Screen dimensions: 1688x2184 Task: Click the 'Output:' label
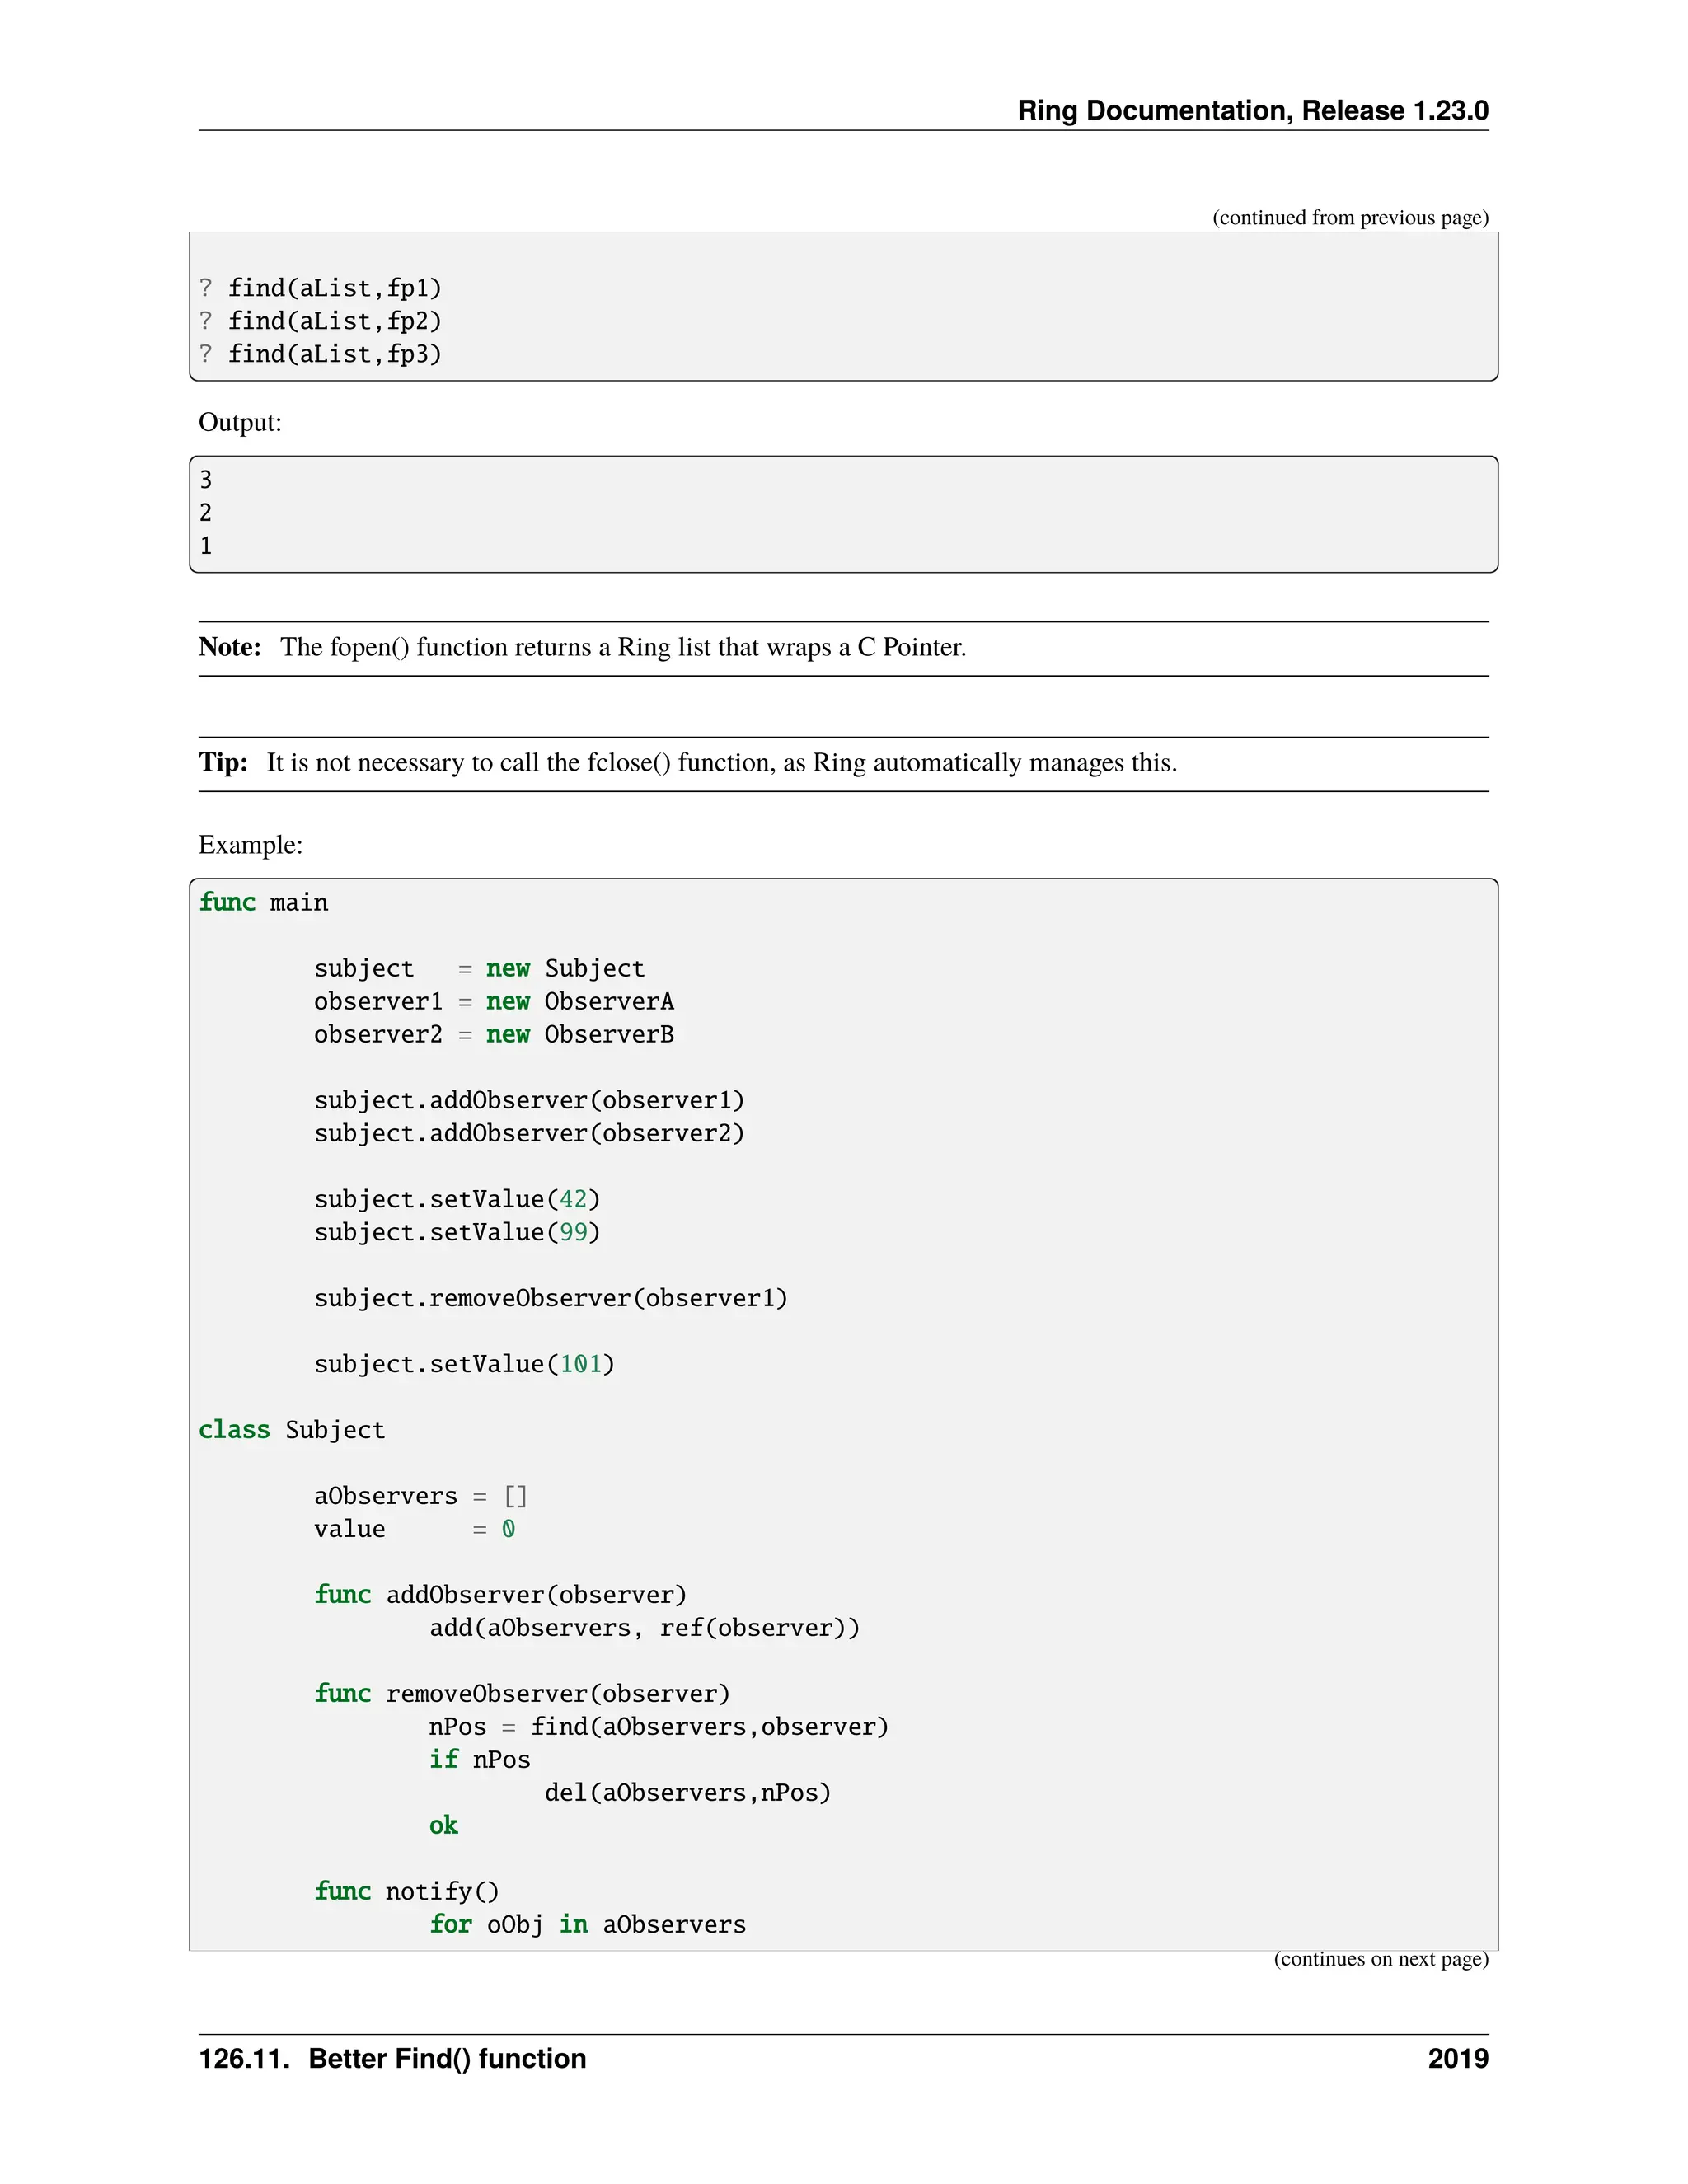click(x=240, y=422)
